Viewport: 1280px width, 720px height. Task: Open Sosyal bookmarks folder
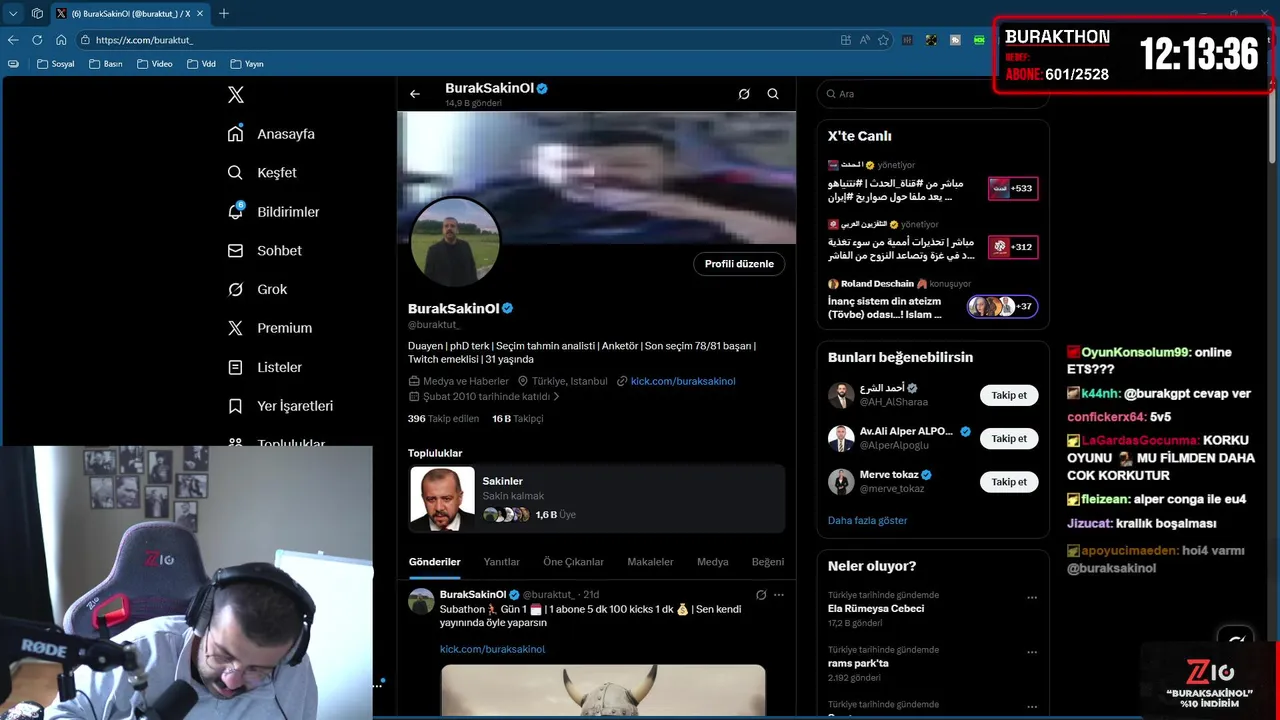click(x=55, y=64)
